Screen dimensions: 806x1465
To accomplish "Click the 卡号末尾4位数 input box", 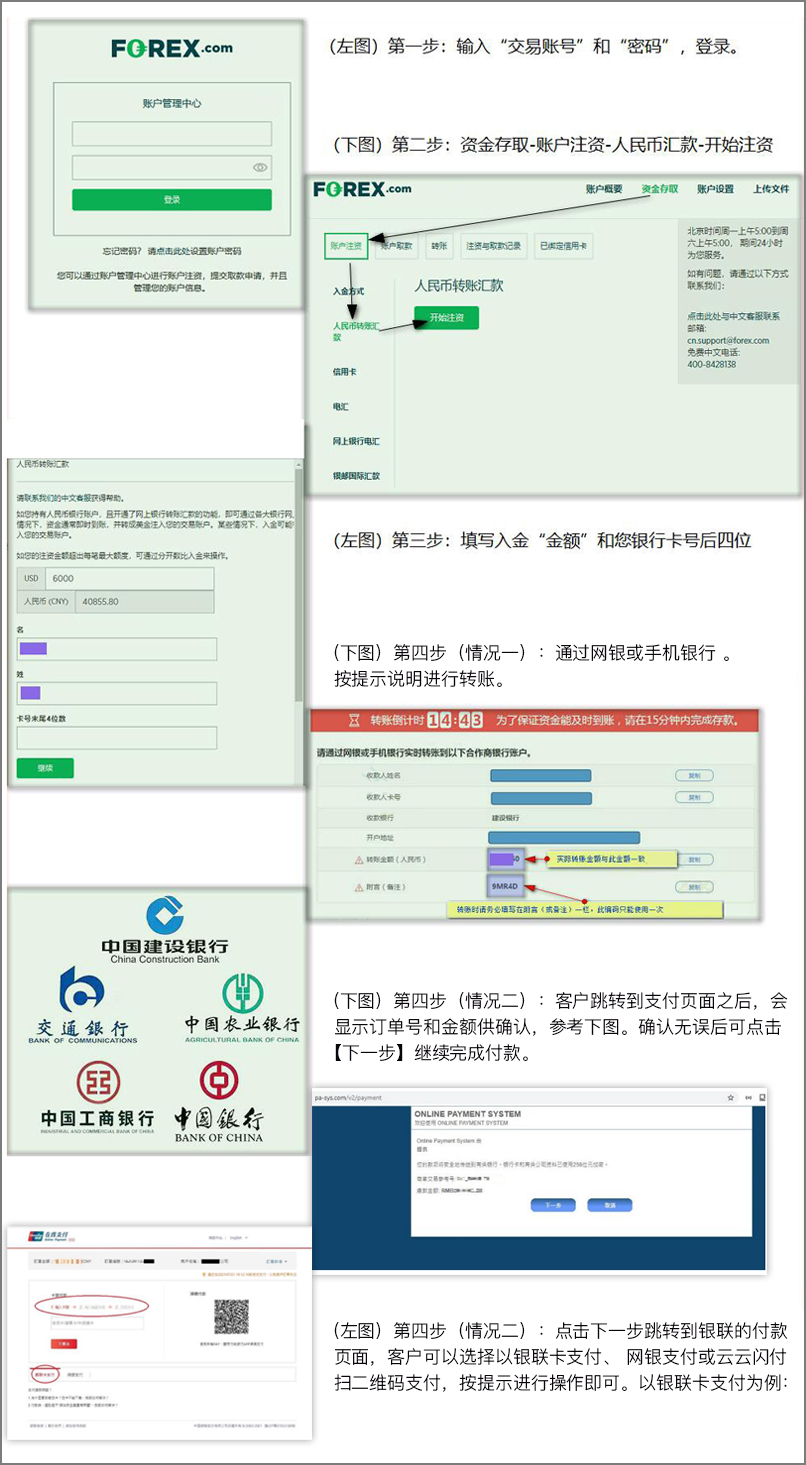I will (116, 738).
